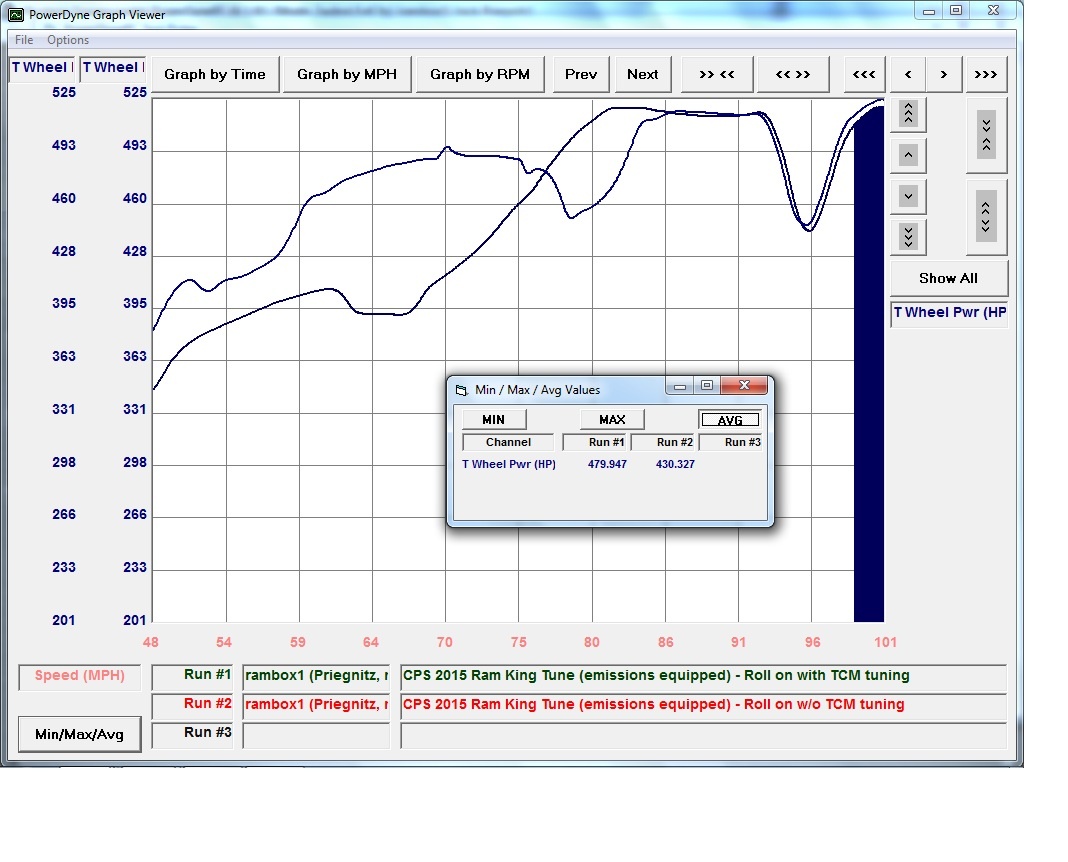The height and width of the screenshot is (862, 1068).
Task: Click the horizontal zoom-in '>> <<' button
Action: point(717,74)
